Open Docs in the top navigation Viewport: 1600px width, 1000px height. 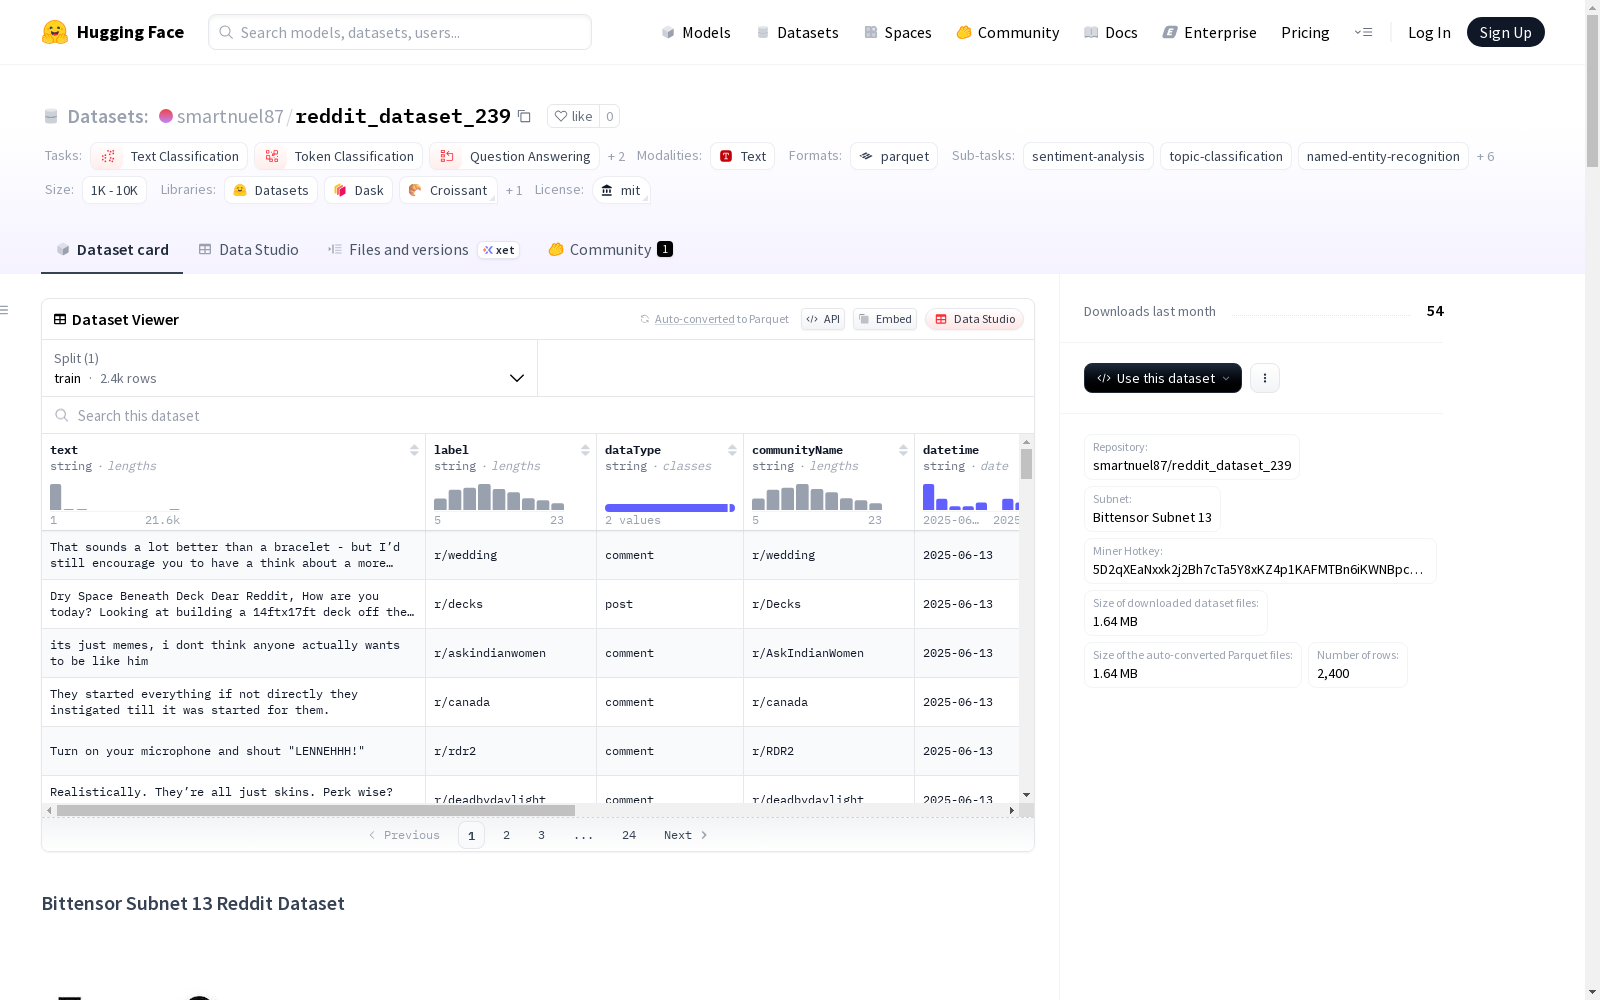[x=1111, y=32]
